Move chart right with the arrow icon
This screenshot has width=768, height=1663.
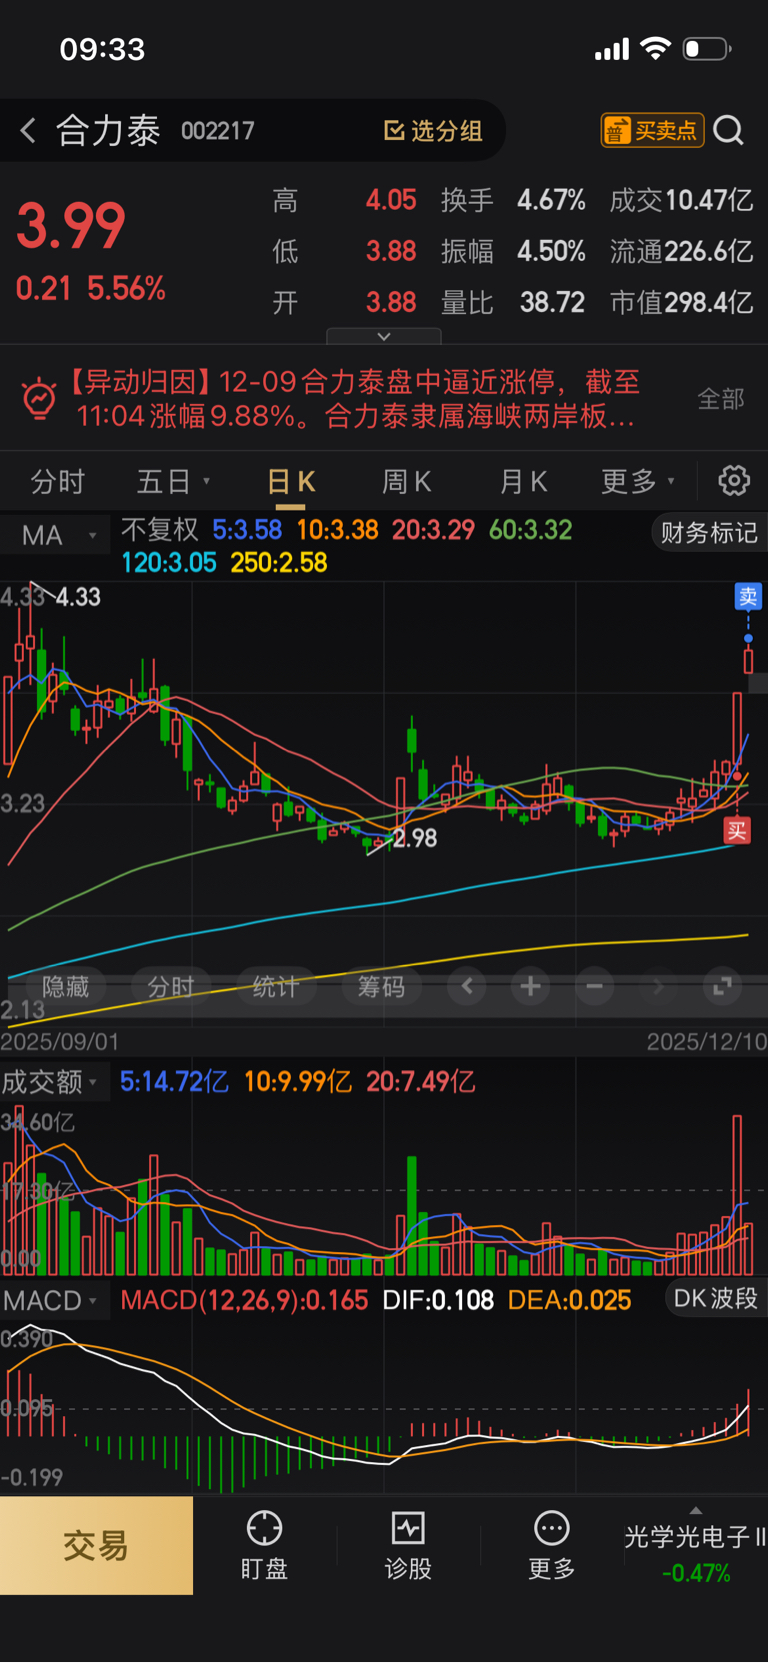tap(657, 987)
